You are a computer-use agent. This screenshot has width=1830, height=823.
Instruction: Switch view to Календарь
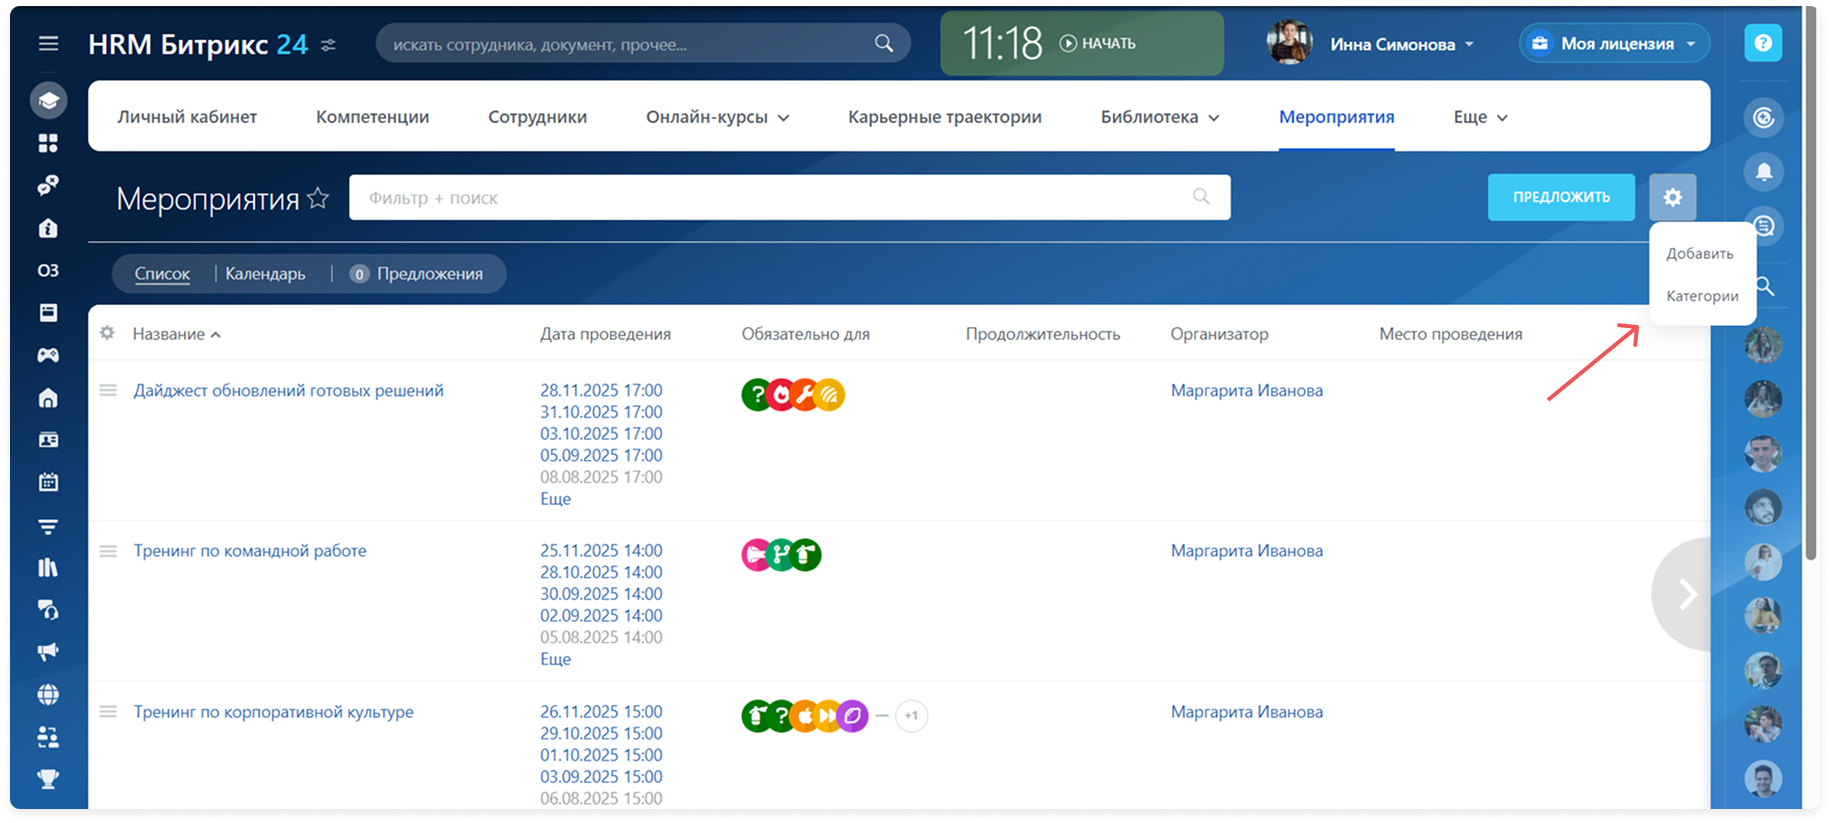(265, 274)
